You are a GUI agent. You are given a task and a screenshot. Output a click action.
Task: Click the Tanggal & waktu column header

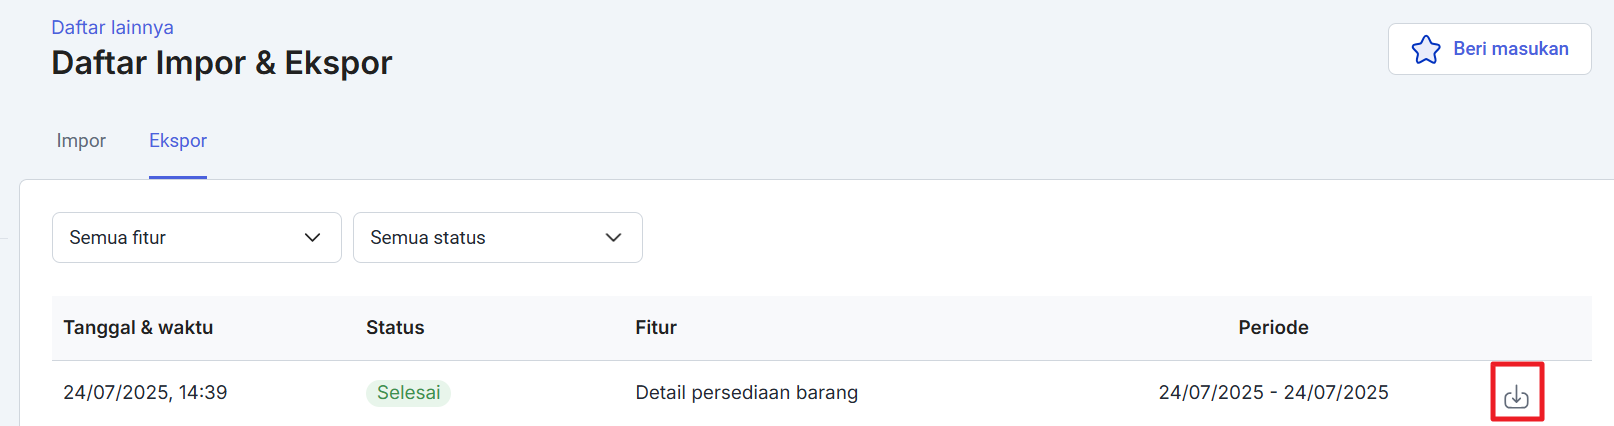pos(138,328)
